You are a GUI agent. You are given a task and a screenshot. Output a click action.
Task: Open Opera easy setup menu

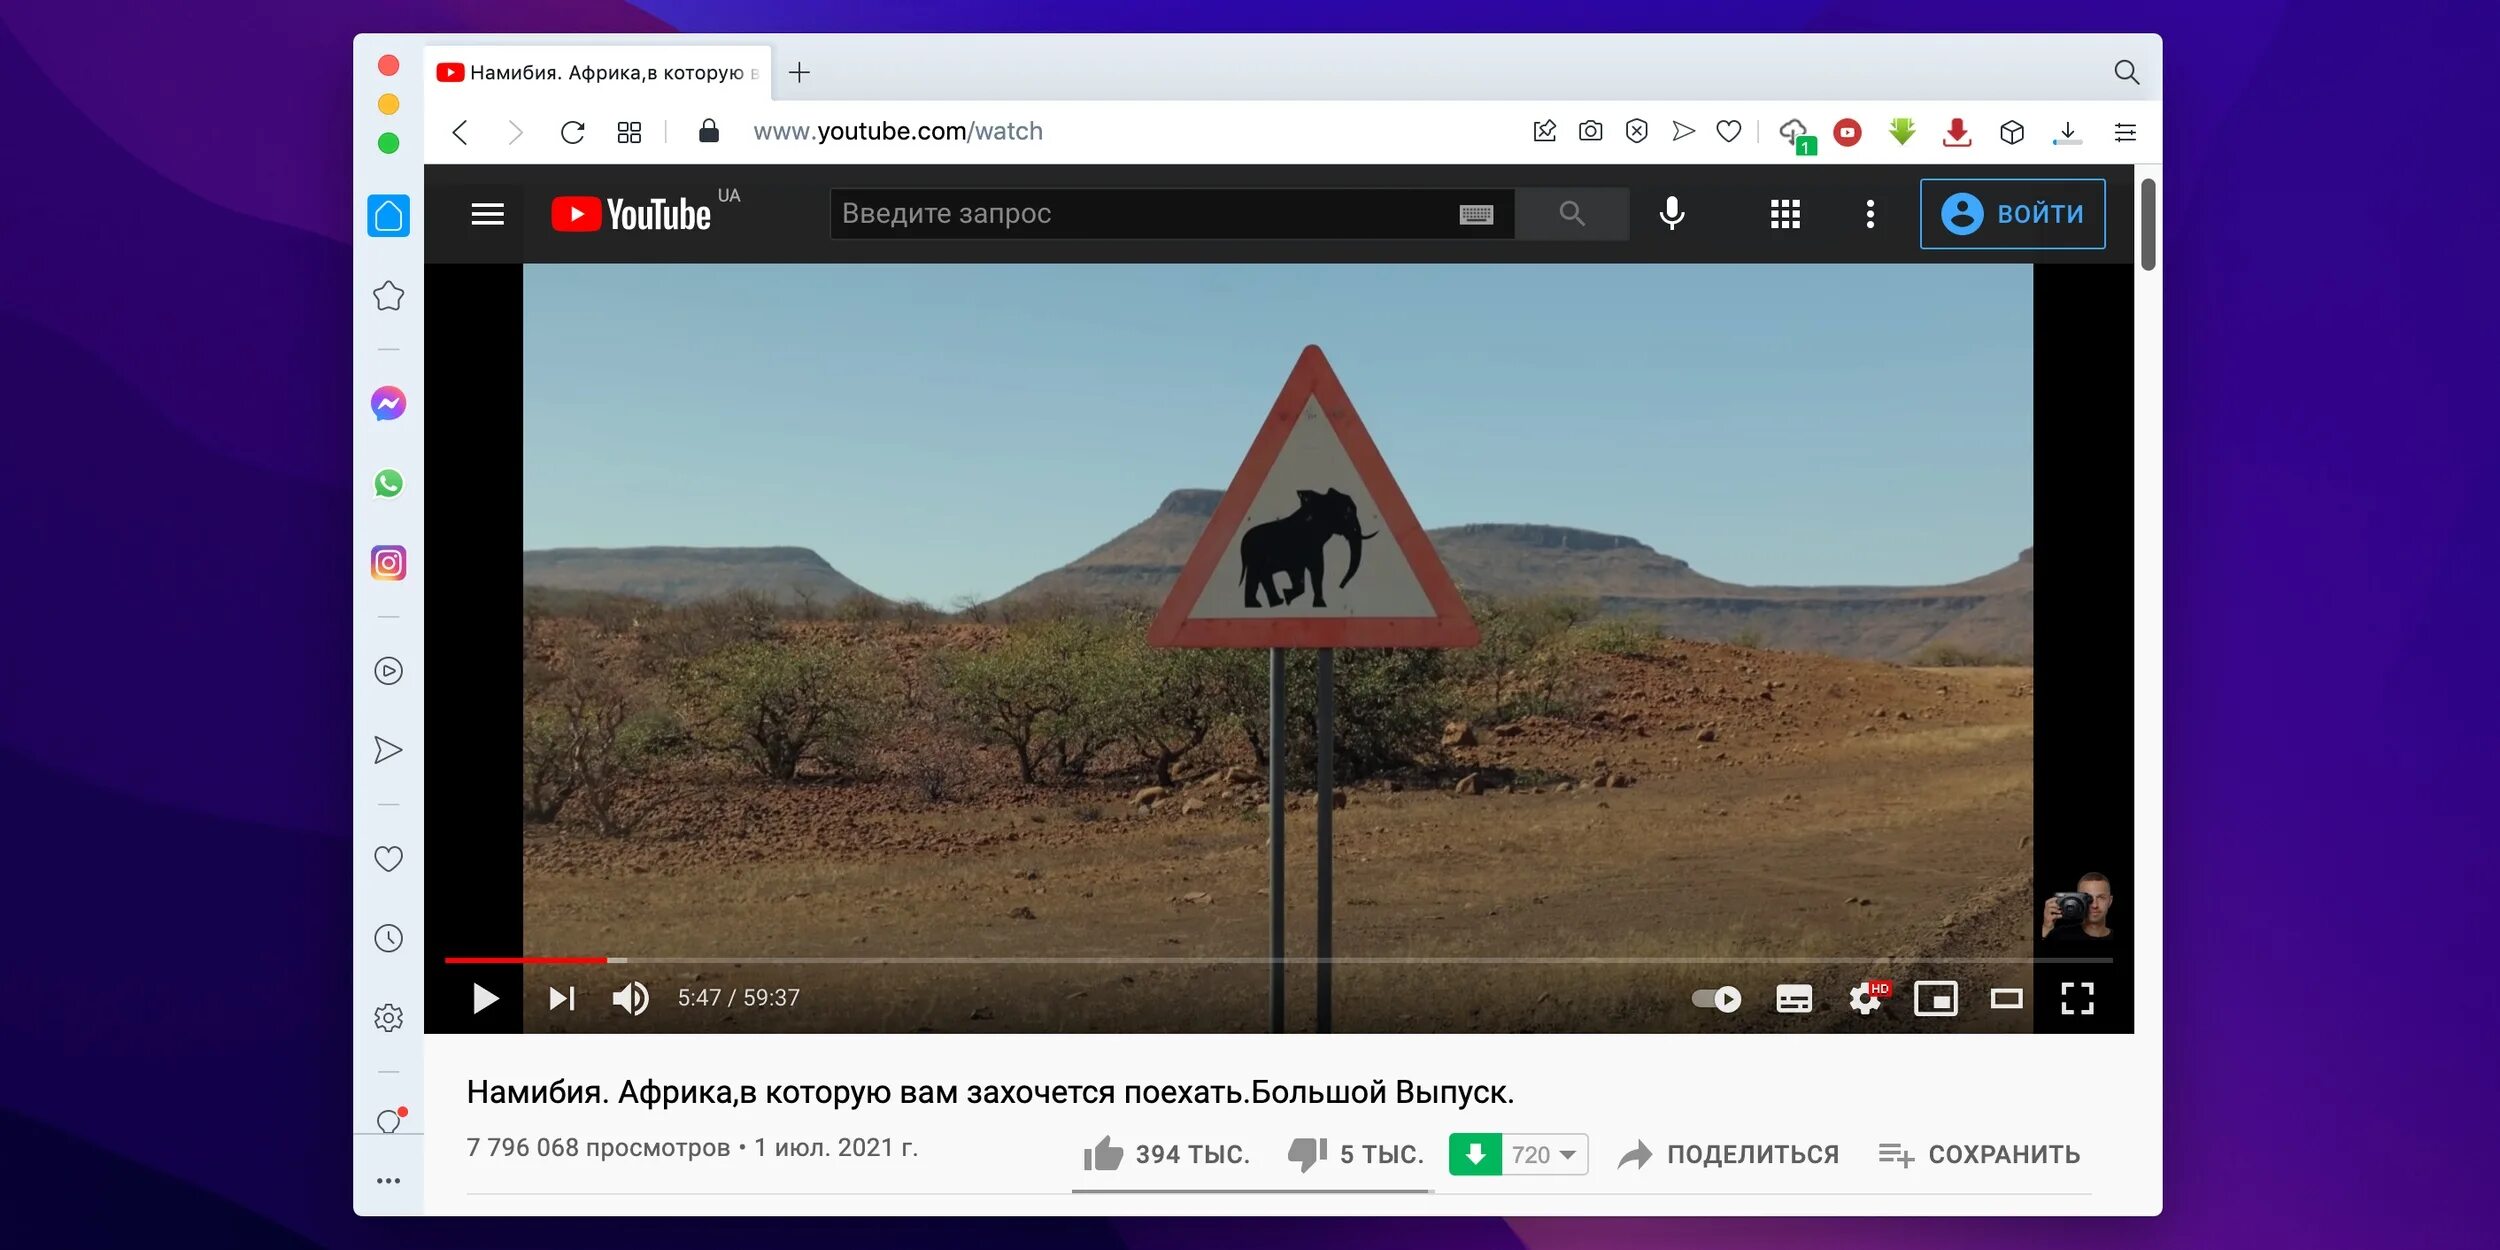point(2125,132)
